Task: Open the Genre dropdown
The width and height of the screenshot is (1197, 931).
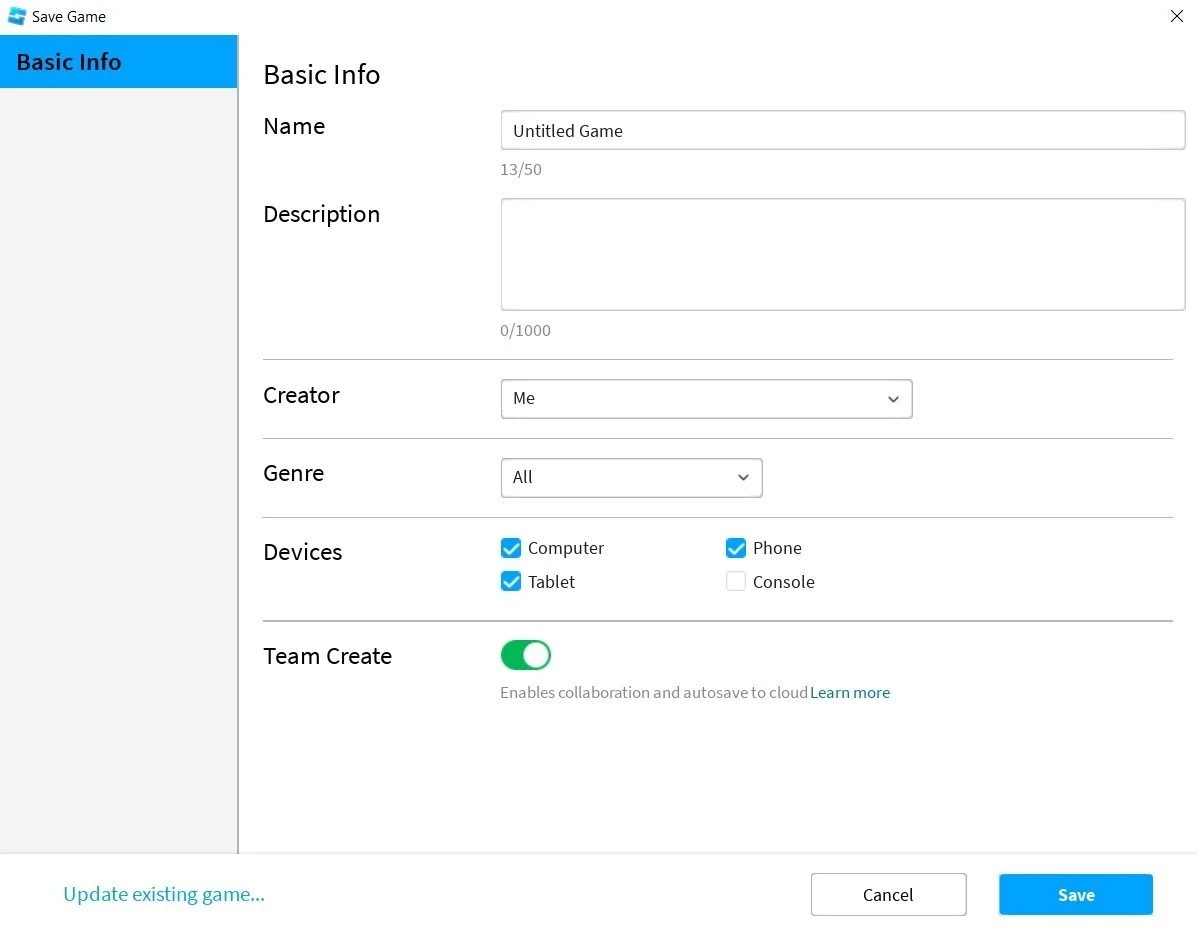Action: [631, 478]
